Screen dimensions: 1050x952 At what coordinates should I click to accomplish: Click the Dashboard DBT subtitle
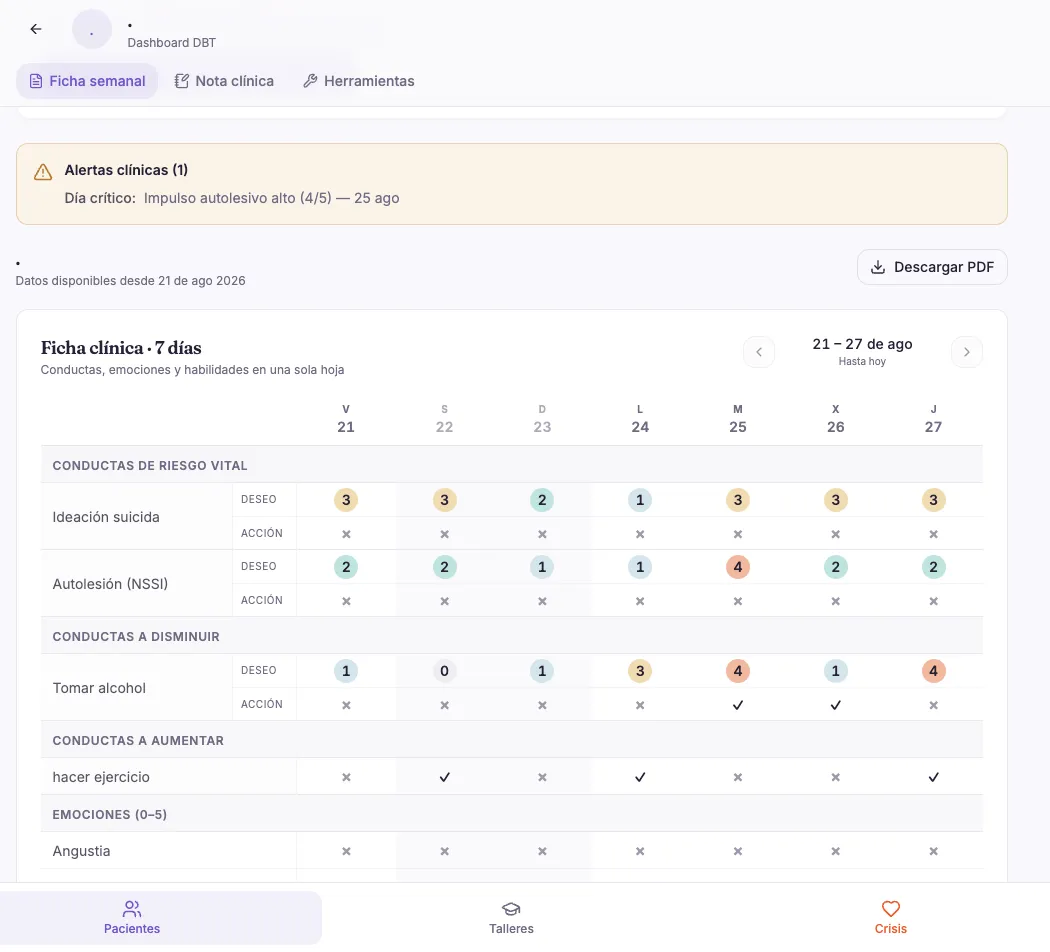[x=171, y=43]
